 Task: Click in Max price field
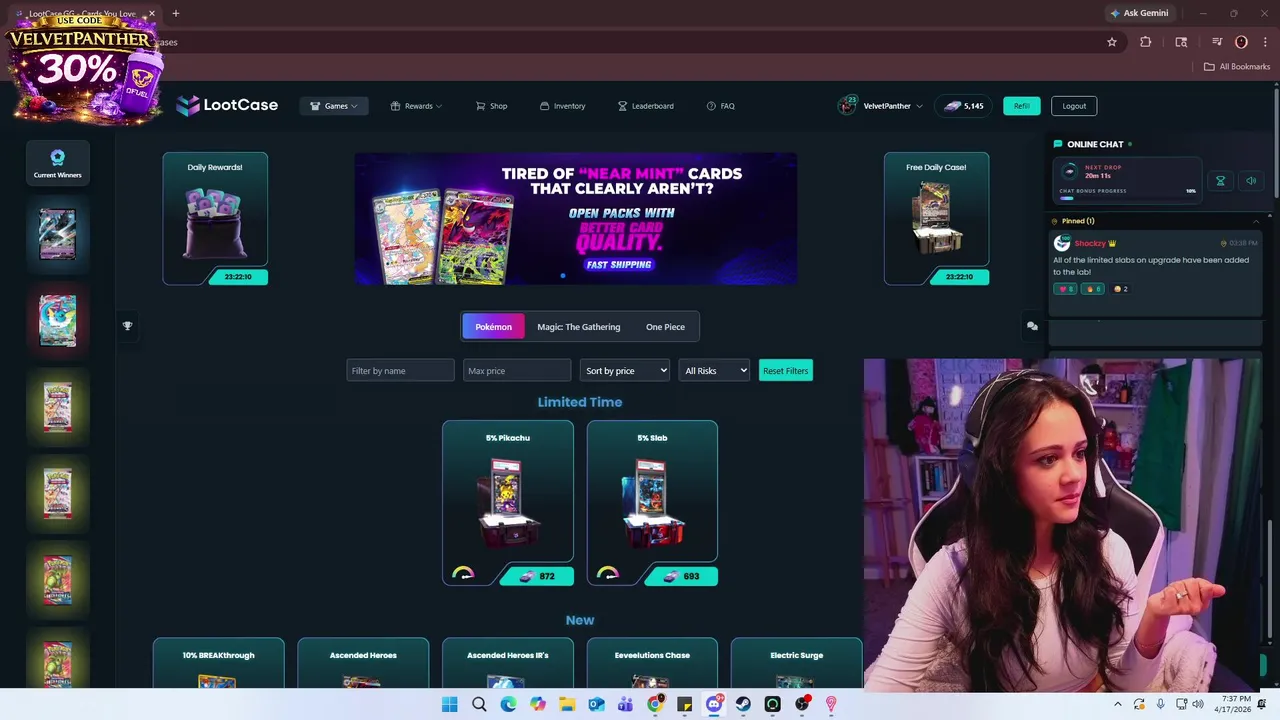pos(517,371)
